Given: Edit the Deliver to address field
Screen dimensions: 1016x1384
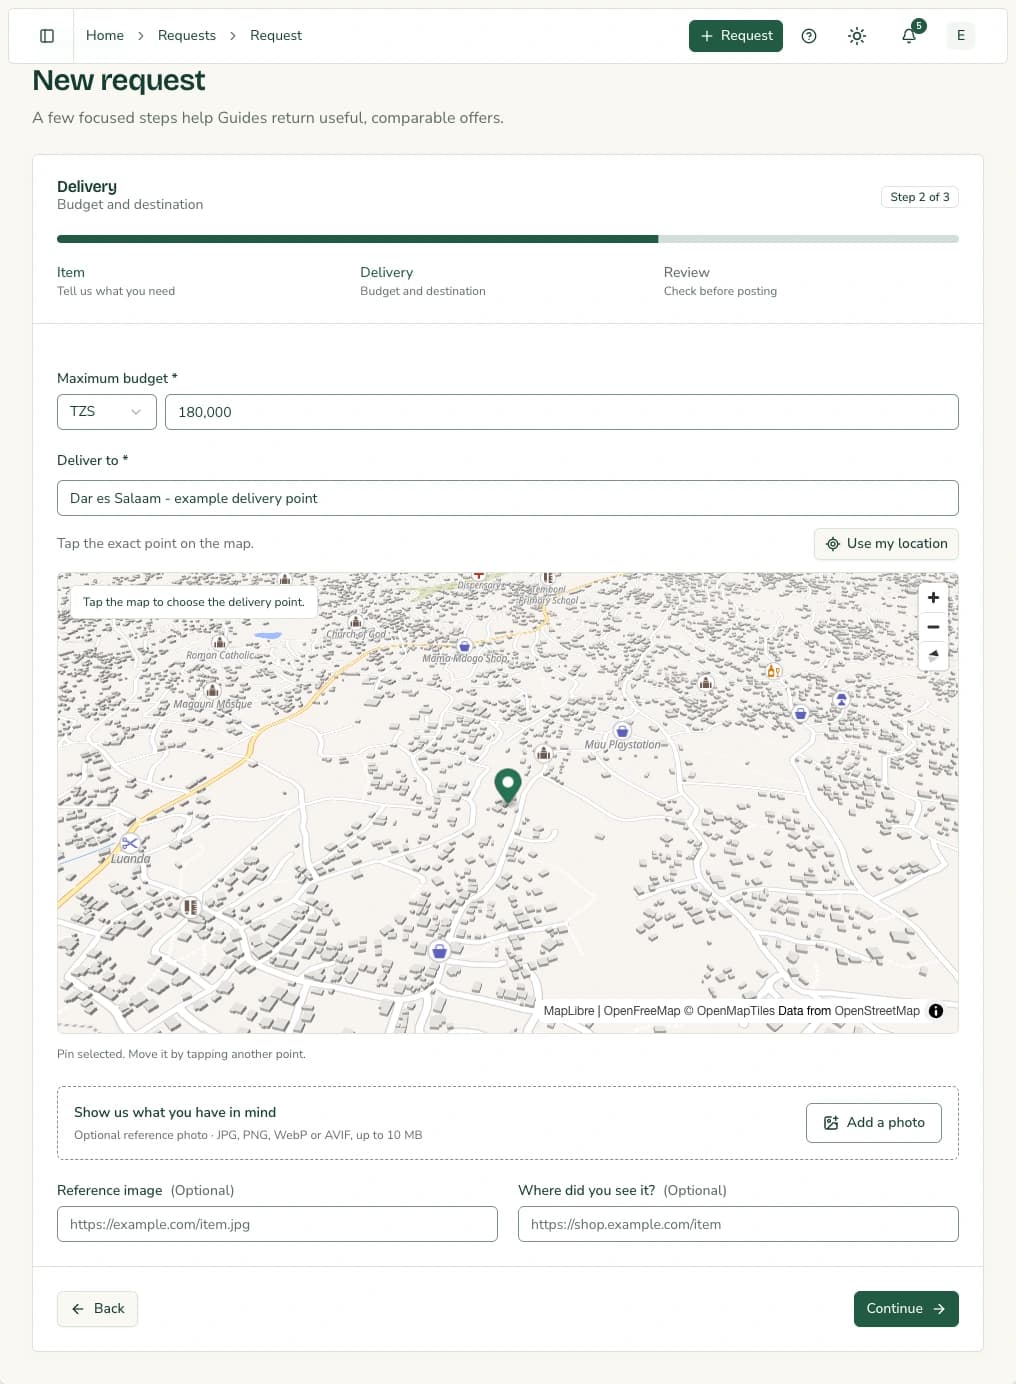Looking at the screenshot, I should click(508, 498).
